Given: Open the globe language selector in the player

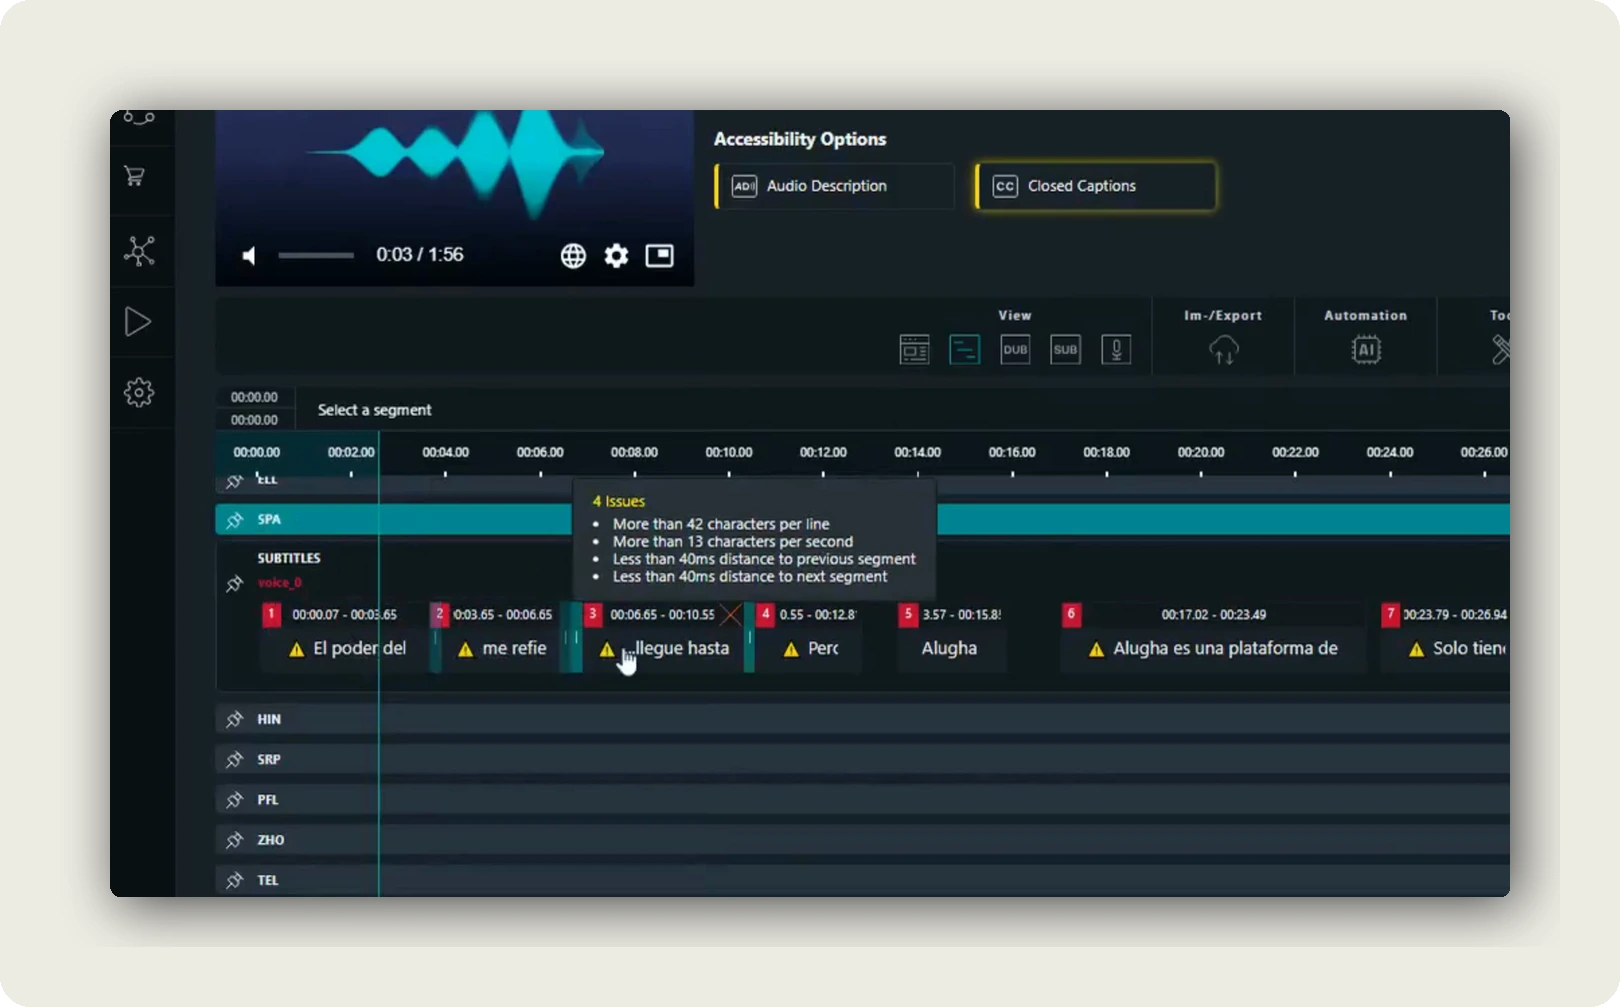Looking at the screenshot, I should pos(573,255).
